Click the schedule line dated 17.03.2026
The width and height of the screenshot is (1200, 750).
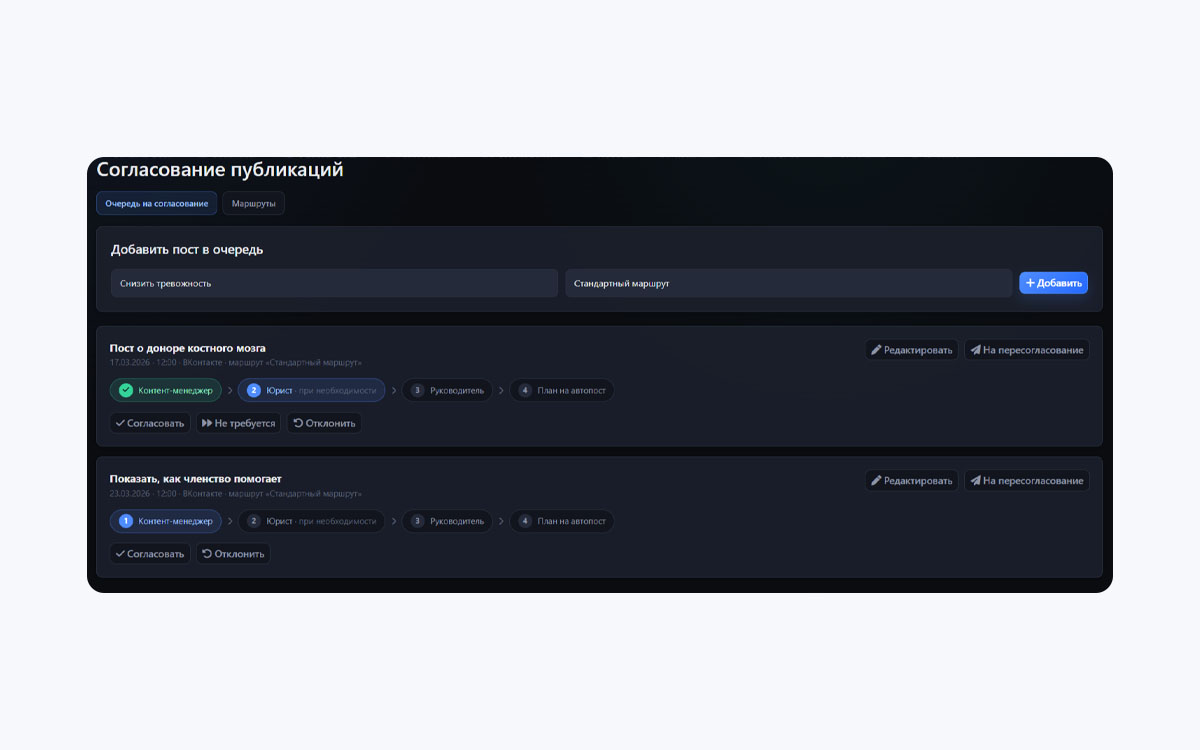pos(236,362)
